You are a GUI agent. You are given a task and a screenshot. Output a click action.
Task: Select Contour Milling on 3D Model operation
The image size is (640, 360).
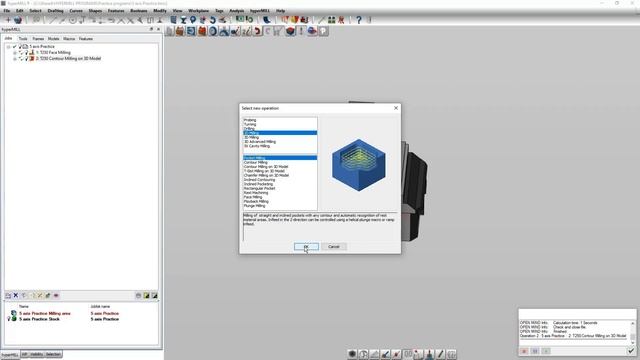click(266, 167)
